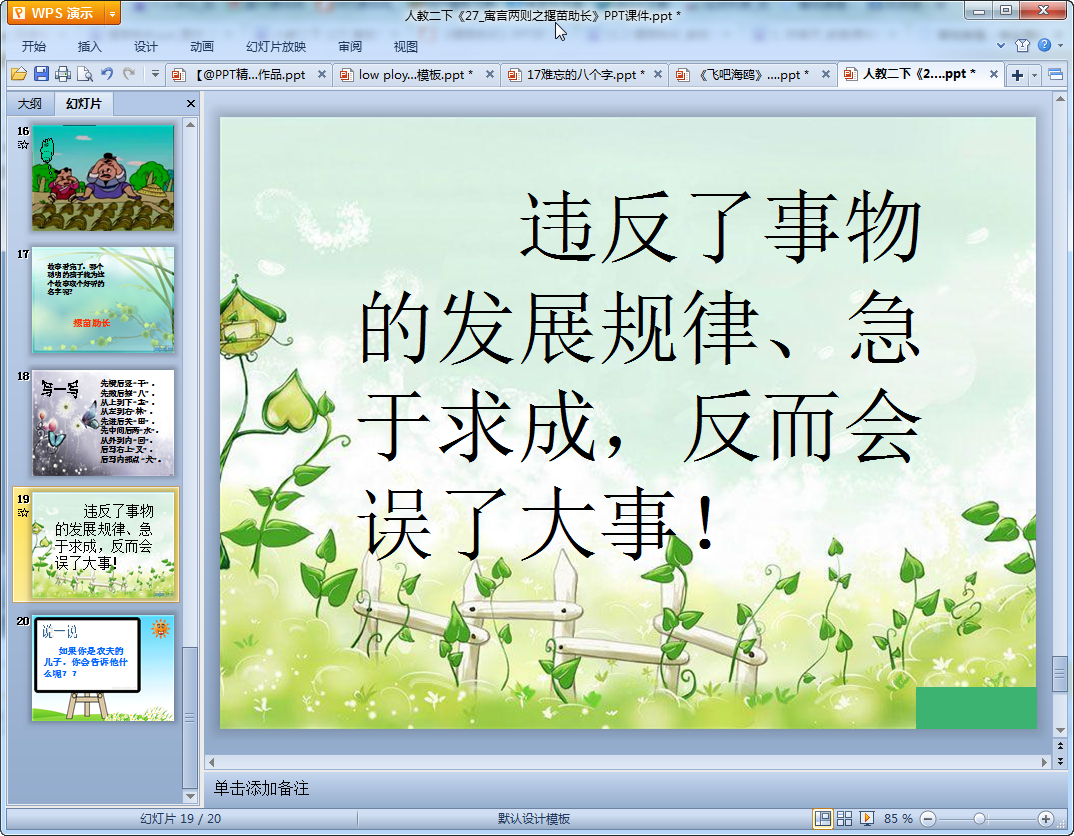
Task: Click the Undo arrow icon
Action: click(x=107, y=74)
